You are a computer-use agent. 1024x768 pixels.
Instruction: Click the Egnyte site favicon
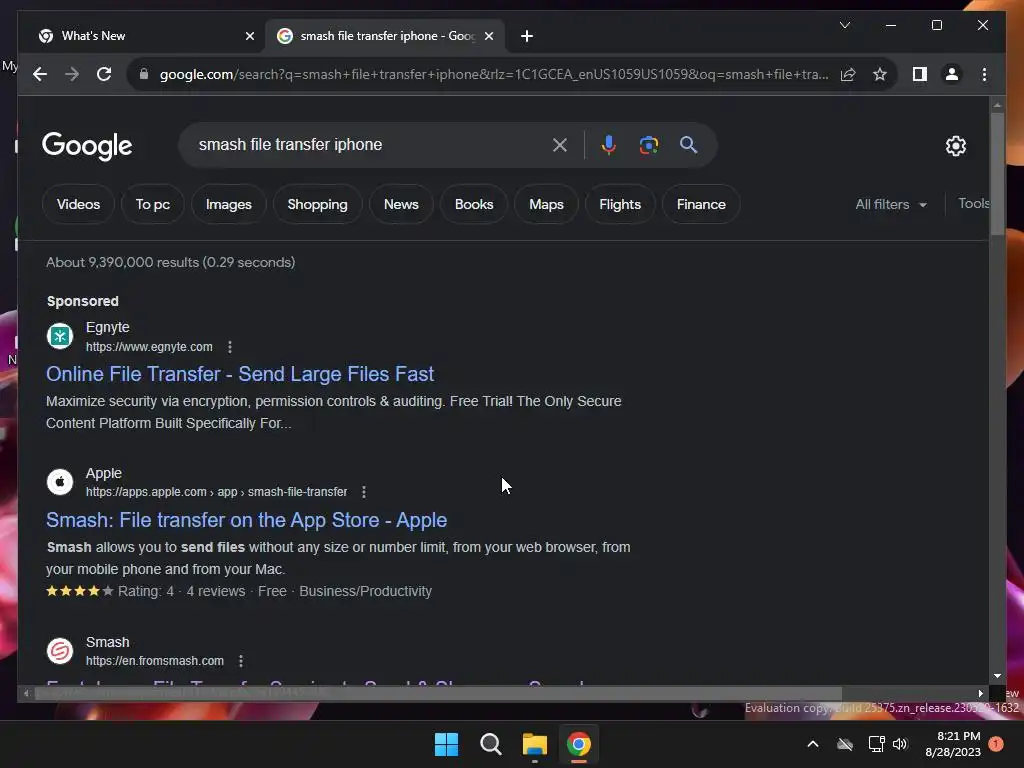click(60, 336)
